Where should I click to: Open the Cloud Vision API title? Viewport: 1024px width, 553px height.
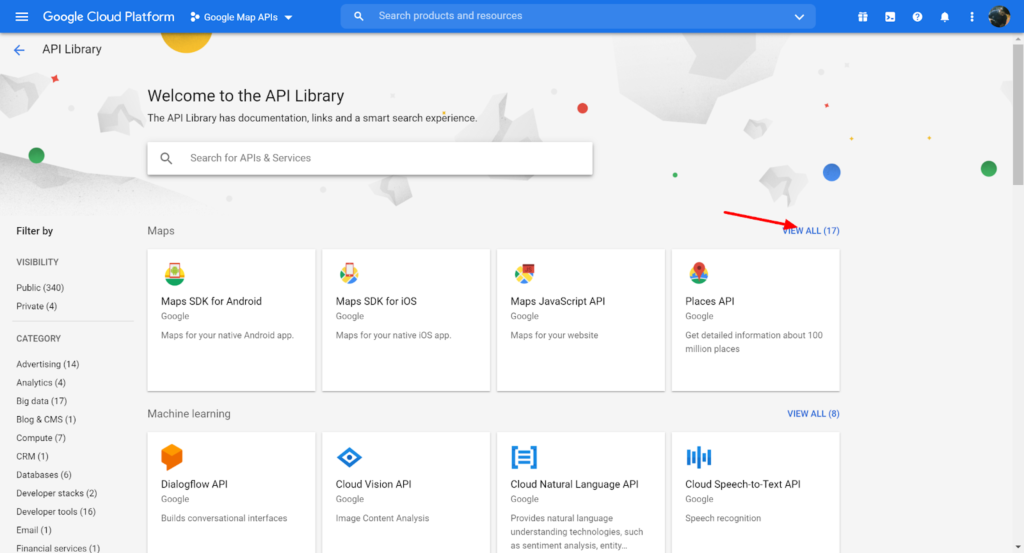coord(374,484)
